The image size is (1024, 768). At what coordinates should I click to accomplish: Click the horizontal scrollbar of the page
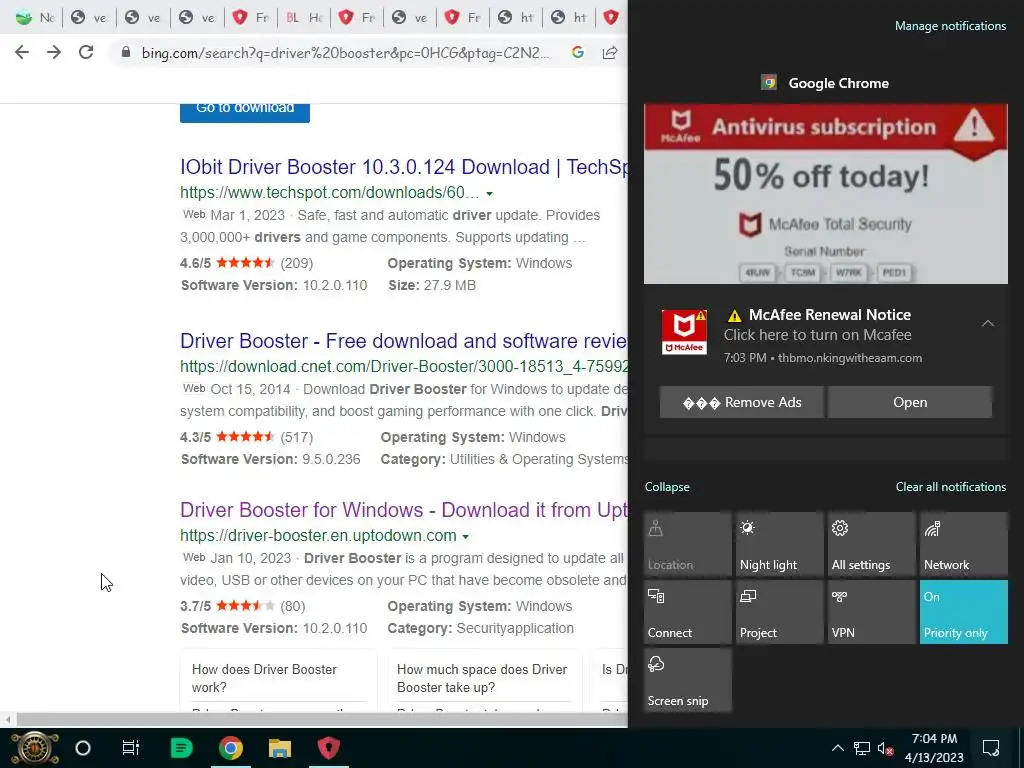click(x=321, y=720)
